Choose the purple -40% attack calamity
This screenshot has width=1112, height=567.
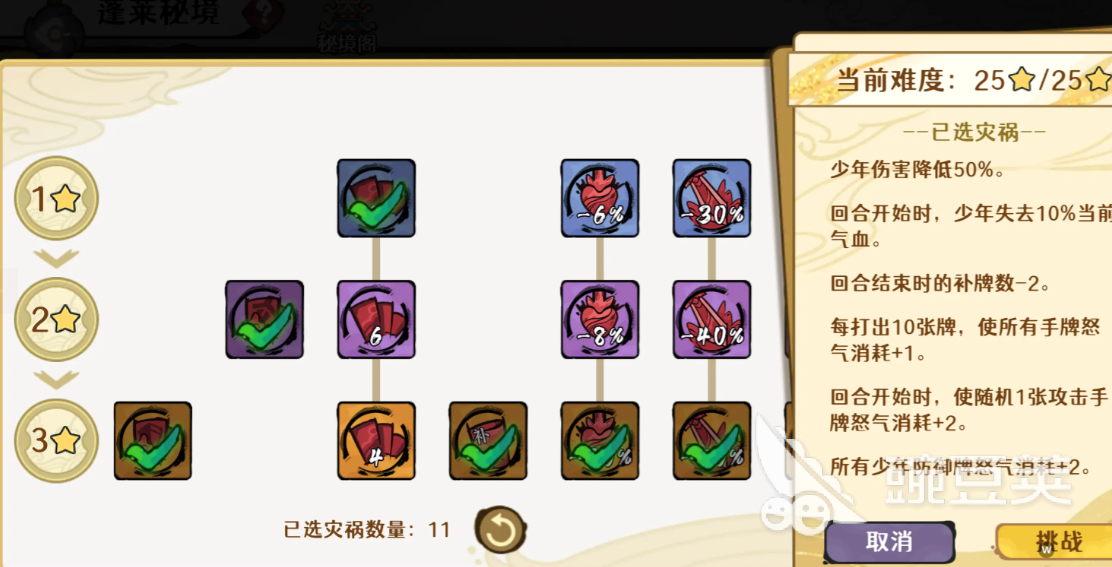(711, 320)
